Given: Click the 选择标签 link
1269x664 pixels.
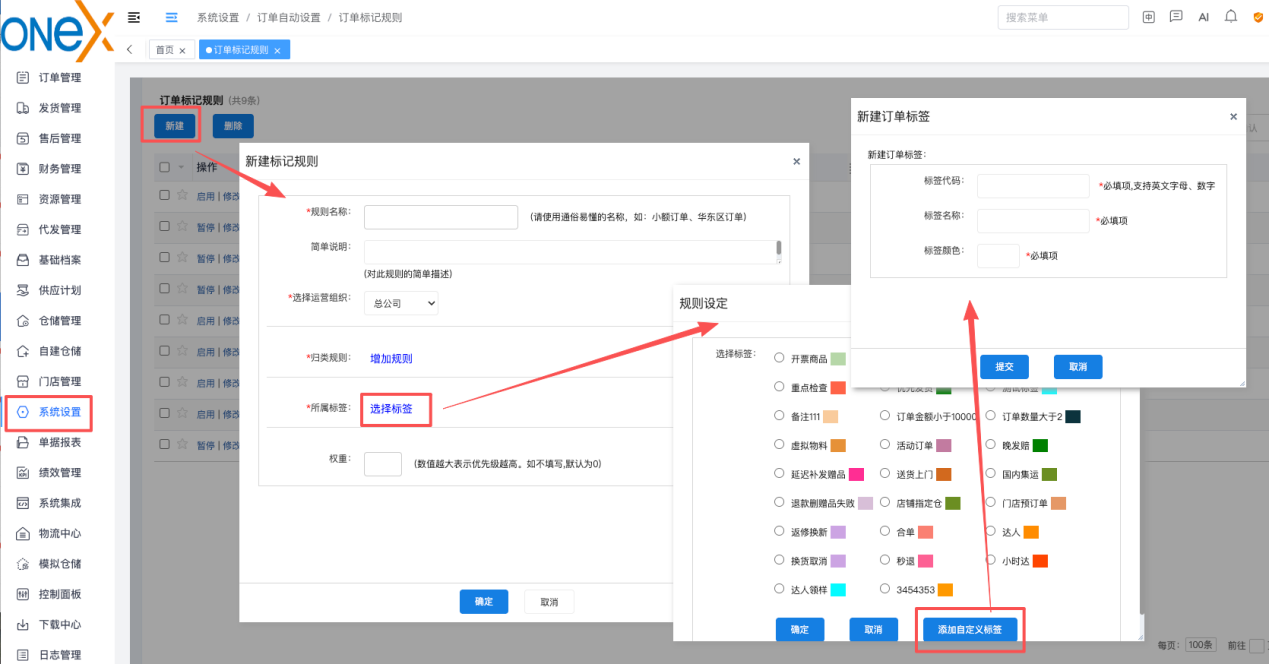Looking at the screenshot, I should tap(391, 408).
